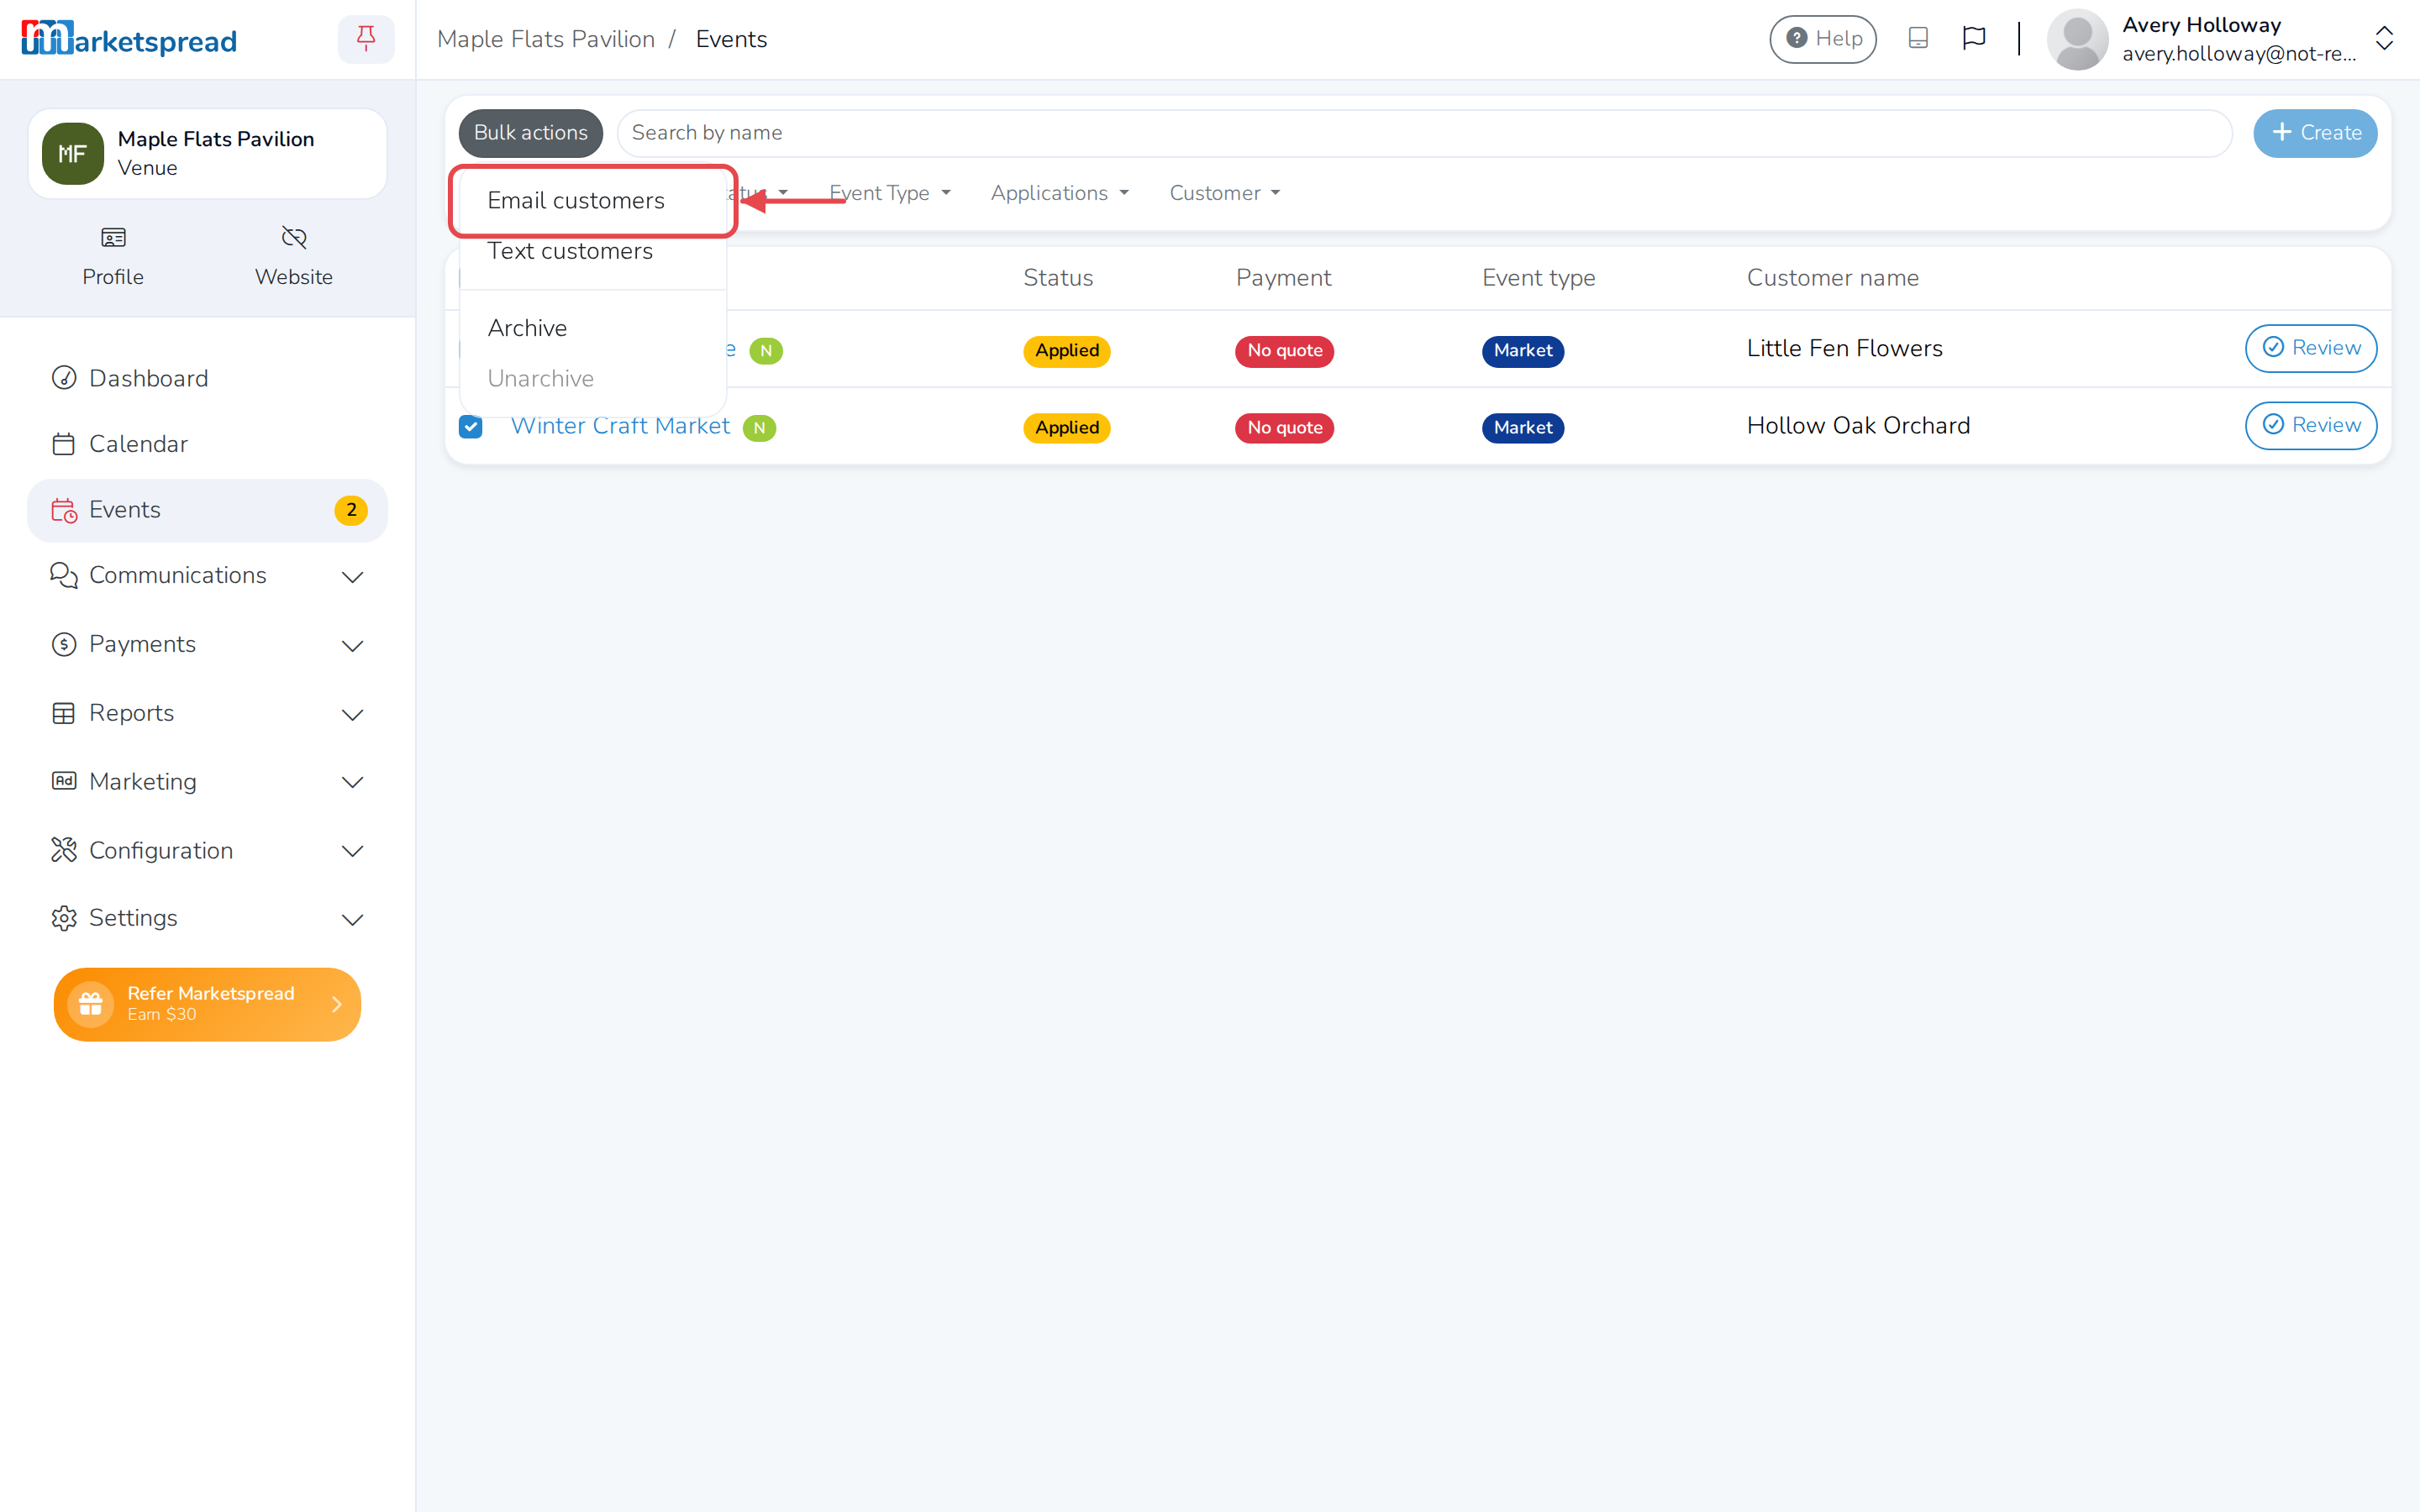The width and height of the screenshot is (2420, 1512).
Task: Open the Customer filter dropdown
Action: (x=1224, y=193)
